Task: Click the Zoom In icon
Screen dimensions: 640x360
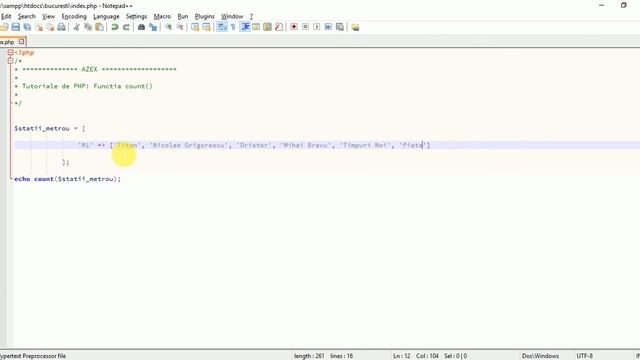Action: pyautogui.click(x=168, y=27)
